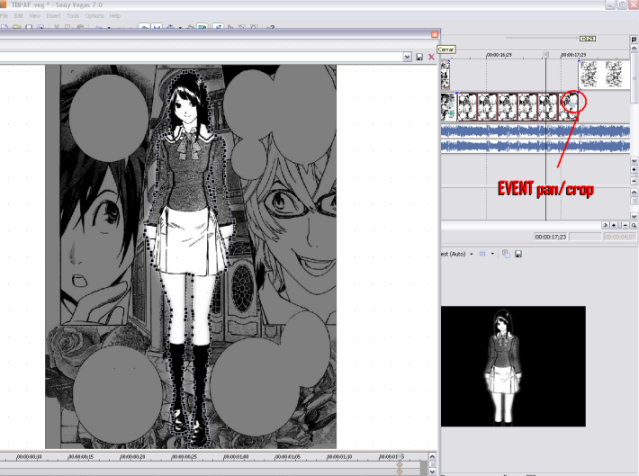Delete the pan/crop preset
The width and height of the screenshot is (639, 476).
[431, 57]
